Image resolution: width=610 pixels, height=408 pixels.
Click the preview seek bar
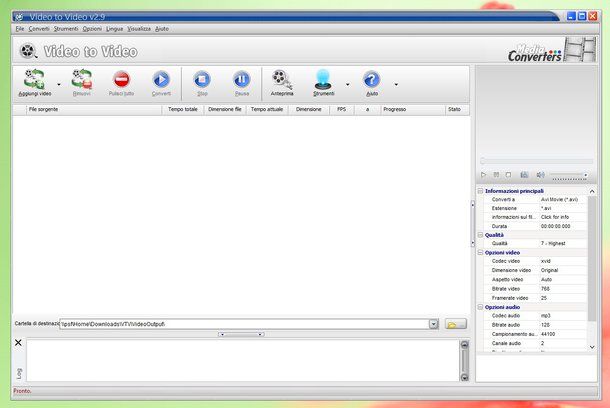(x=536, y=161)
